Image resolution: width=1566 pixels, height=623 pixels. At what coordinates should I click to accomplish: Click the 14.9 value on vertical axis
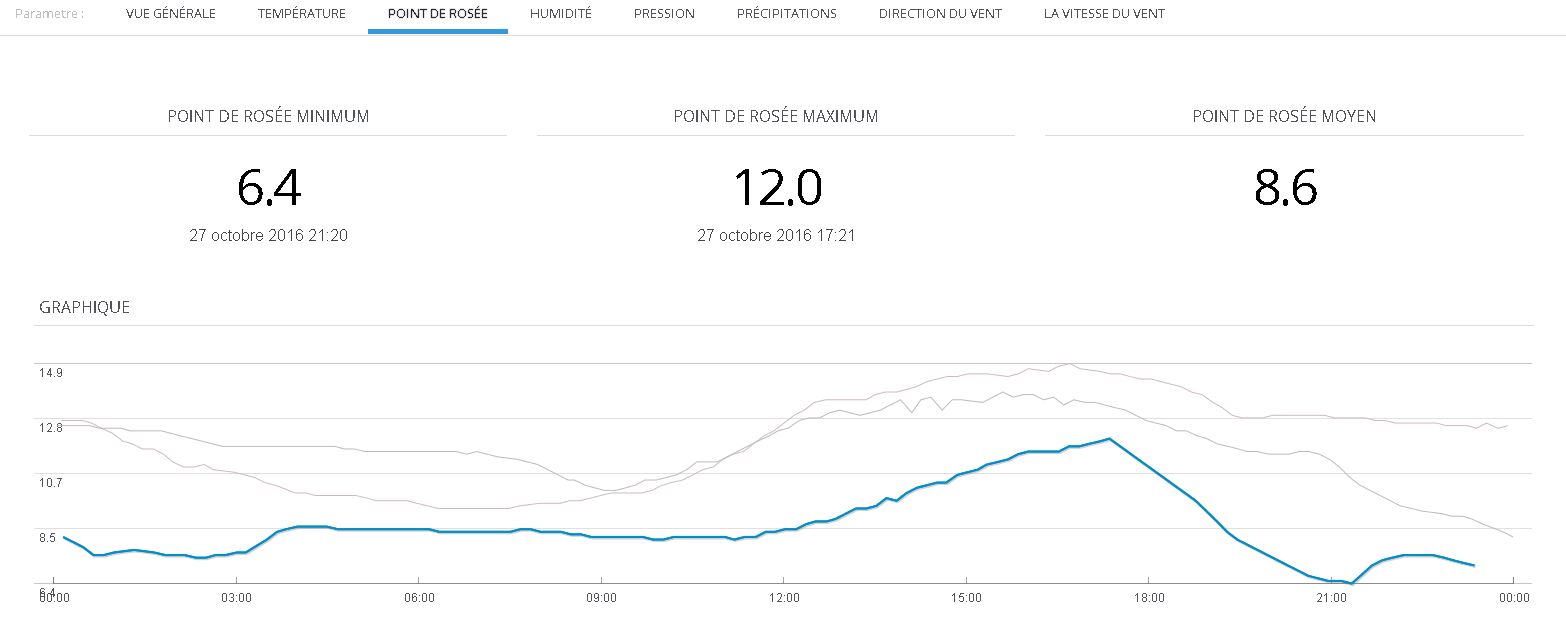click(51, 373)
